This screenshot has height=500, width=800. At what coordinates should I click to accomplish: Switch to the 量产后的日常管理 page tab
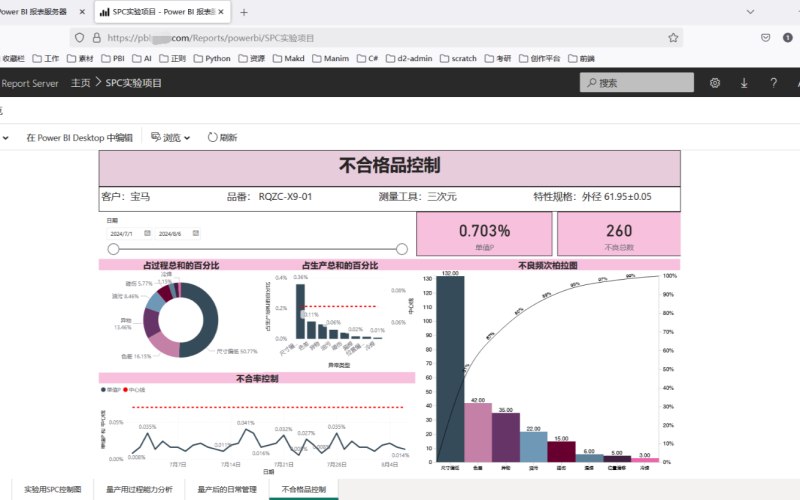[x=227, y=489]
